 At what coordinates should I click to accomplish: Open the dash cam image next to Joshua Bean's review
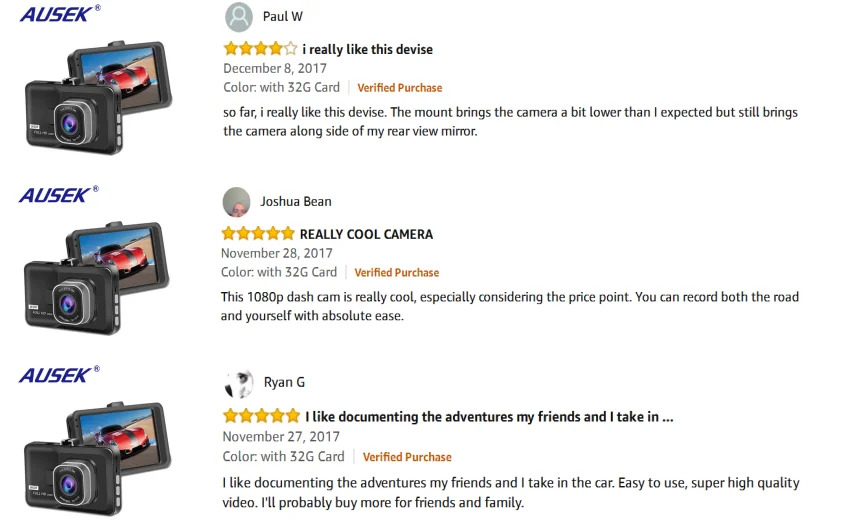click(96, 277)
